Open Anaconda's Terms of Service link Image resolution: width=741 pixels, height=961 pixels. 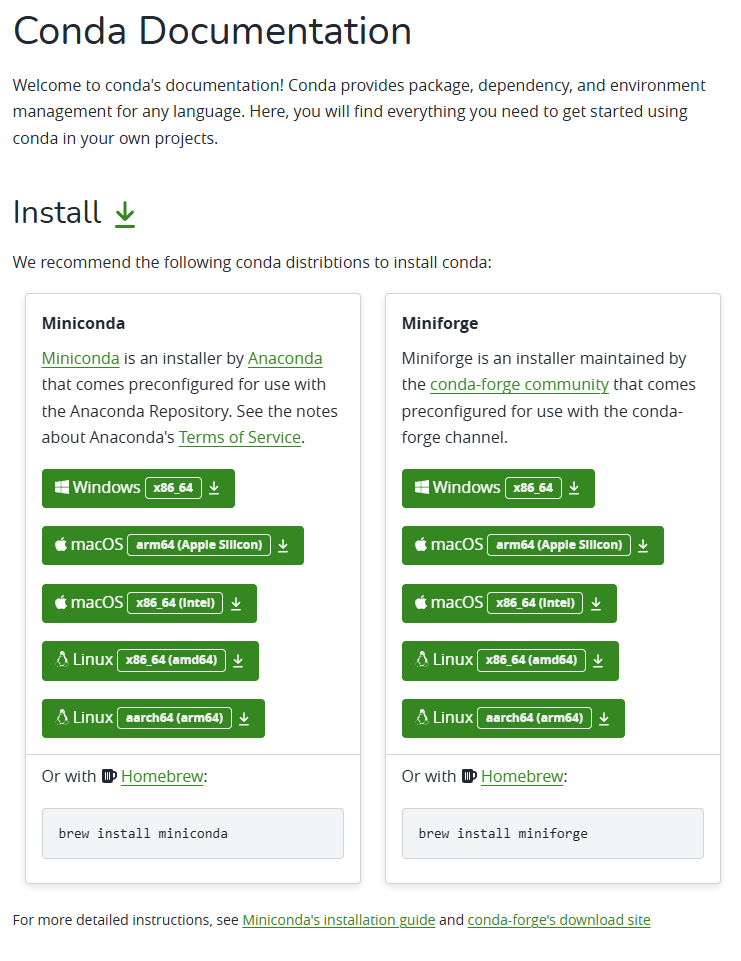(x=240, y=437)
